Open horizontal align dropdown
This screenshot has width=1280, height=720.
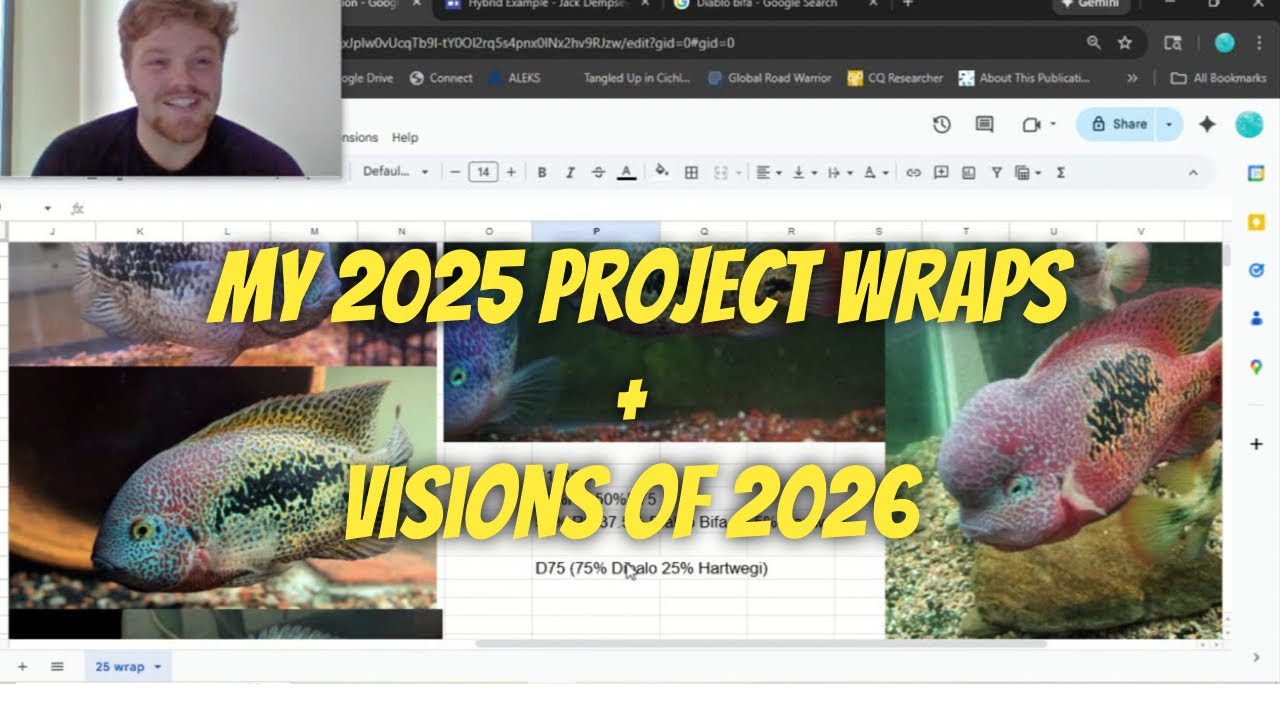769,172
